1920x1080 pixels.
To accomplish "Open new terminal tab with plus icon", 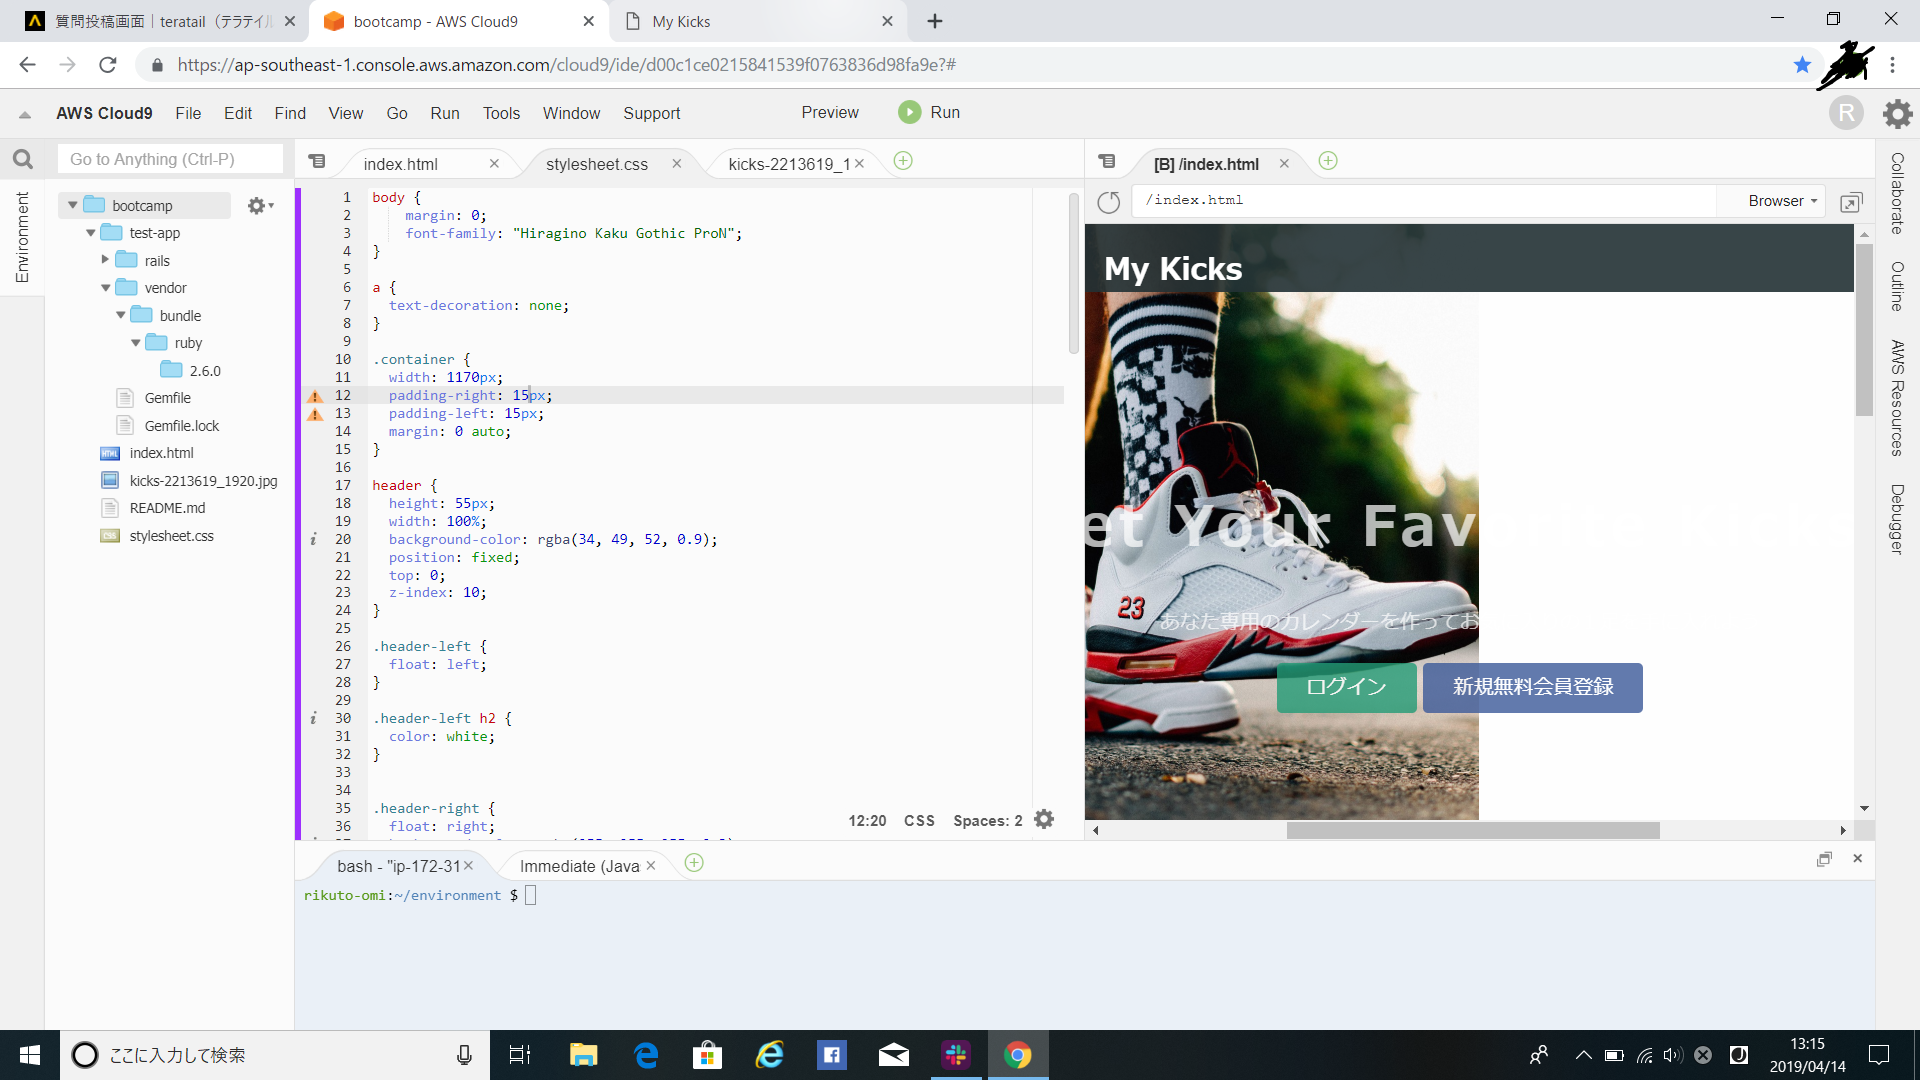I will click(694, 863).
